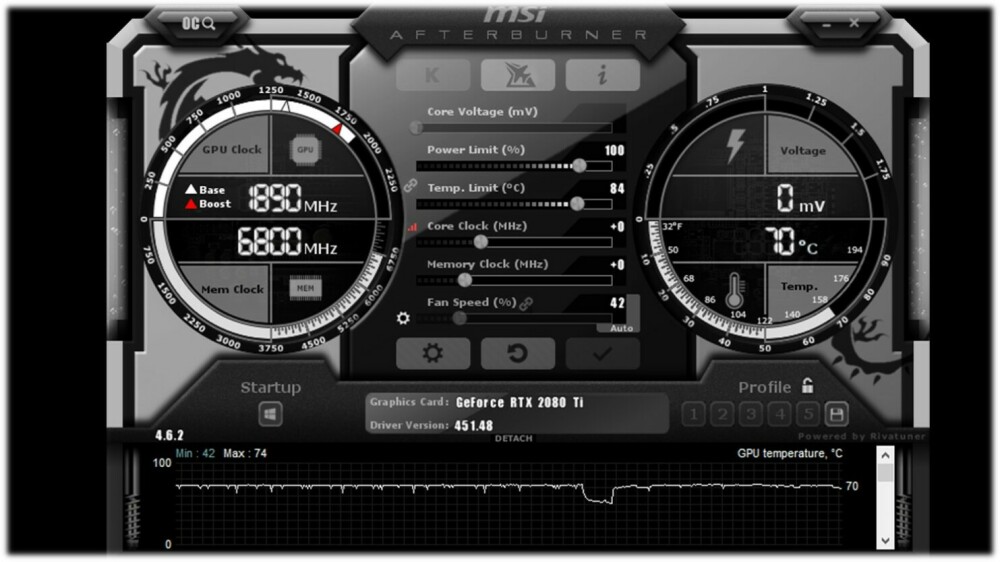1000x562 pixels.
Task: Click the graph scroll up arrow
Action: click(x=885, y=455)
